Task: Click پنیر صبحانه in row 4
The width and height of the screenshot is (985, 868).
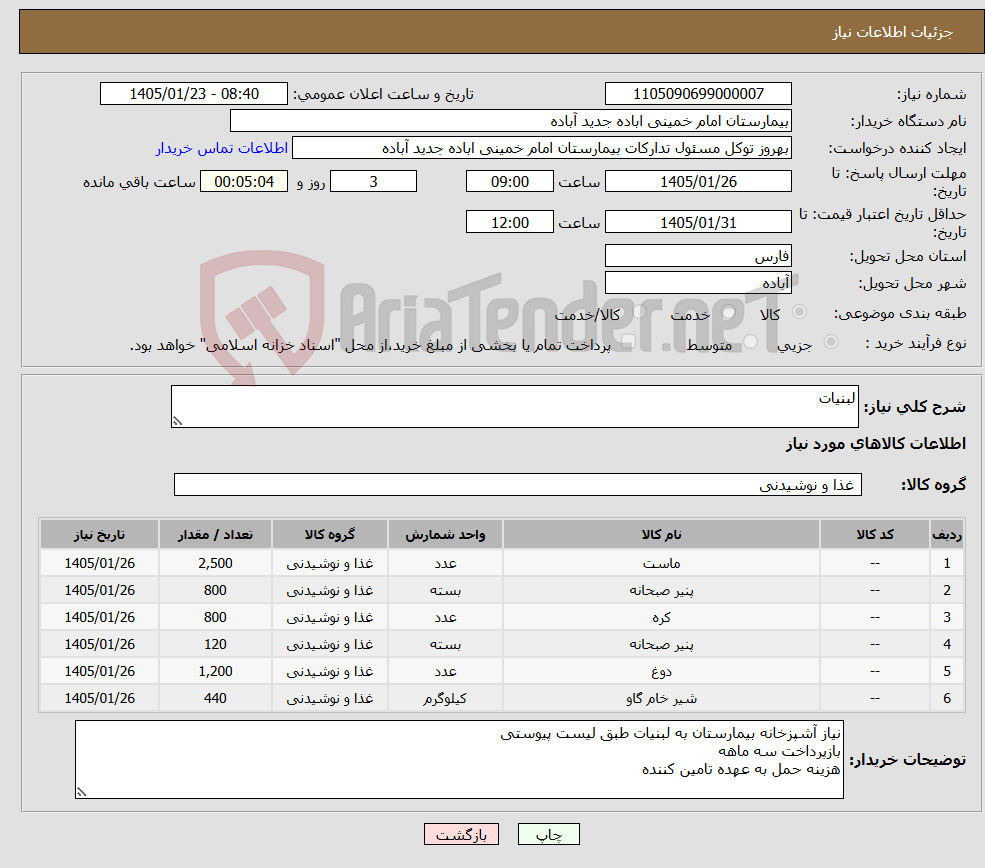Action: 661,644
